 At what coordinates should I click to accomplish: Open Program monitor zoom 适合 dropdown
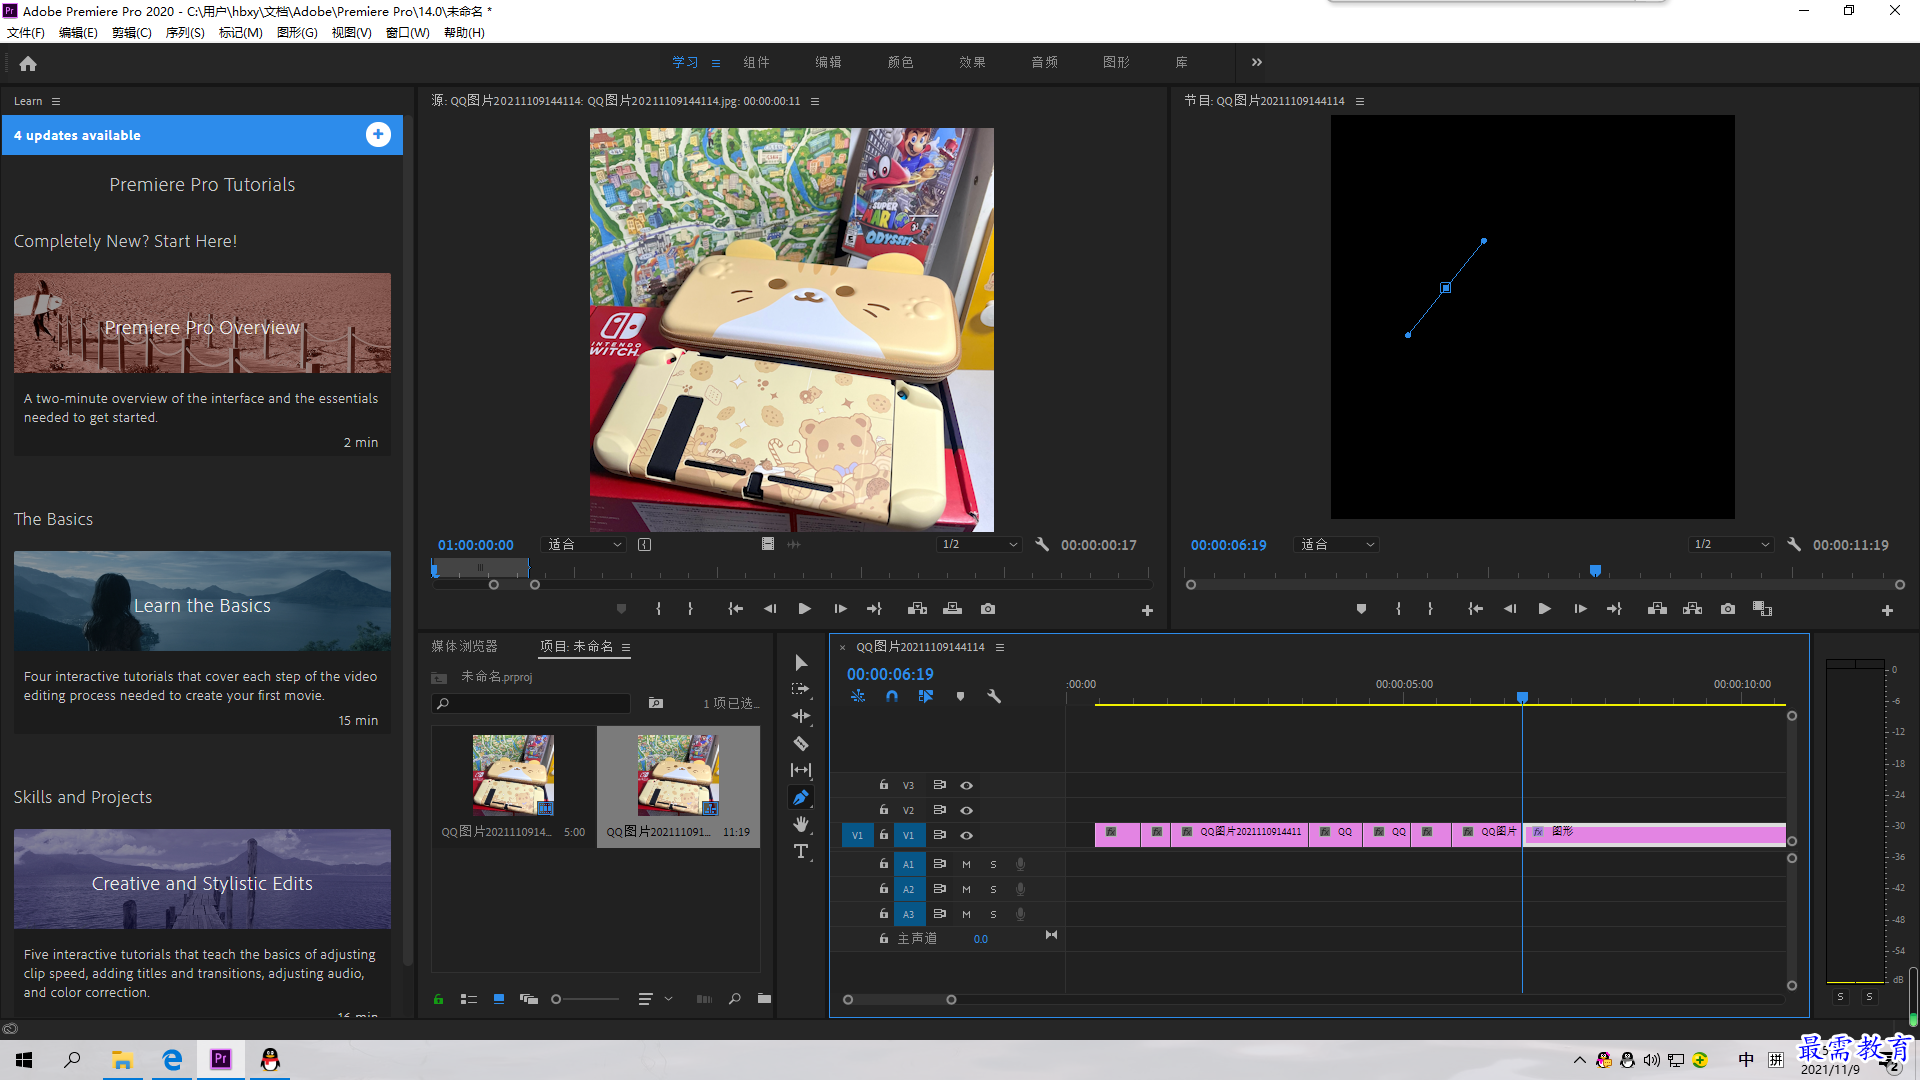pyautogui.click(x=1337, y=545)
